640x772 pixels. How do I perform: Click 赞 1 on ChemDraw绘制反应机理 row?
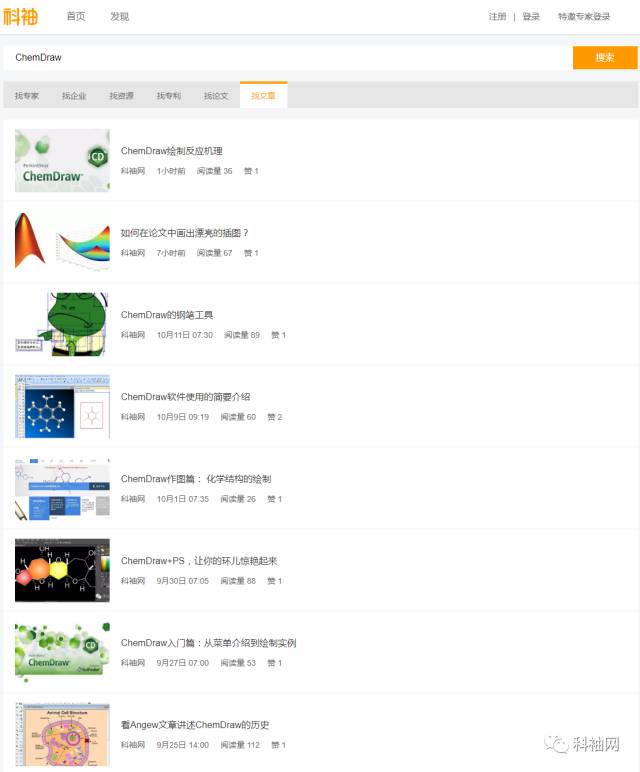pyautogui.click(x=251, y=171)
